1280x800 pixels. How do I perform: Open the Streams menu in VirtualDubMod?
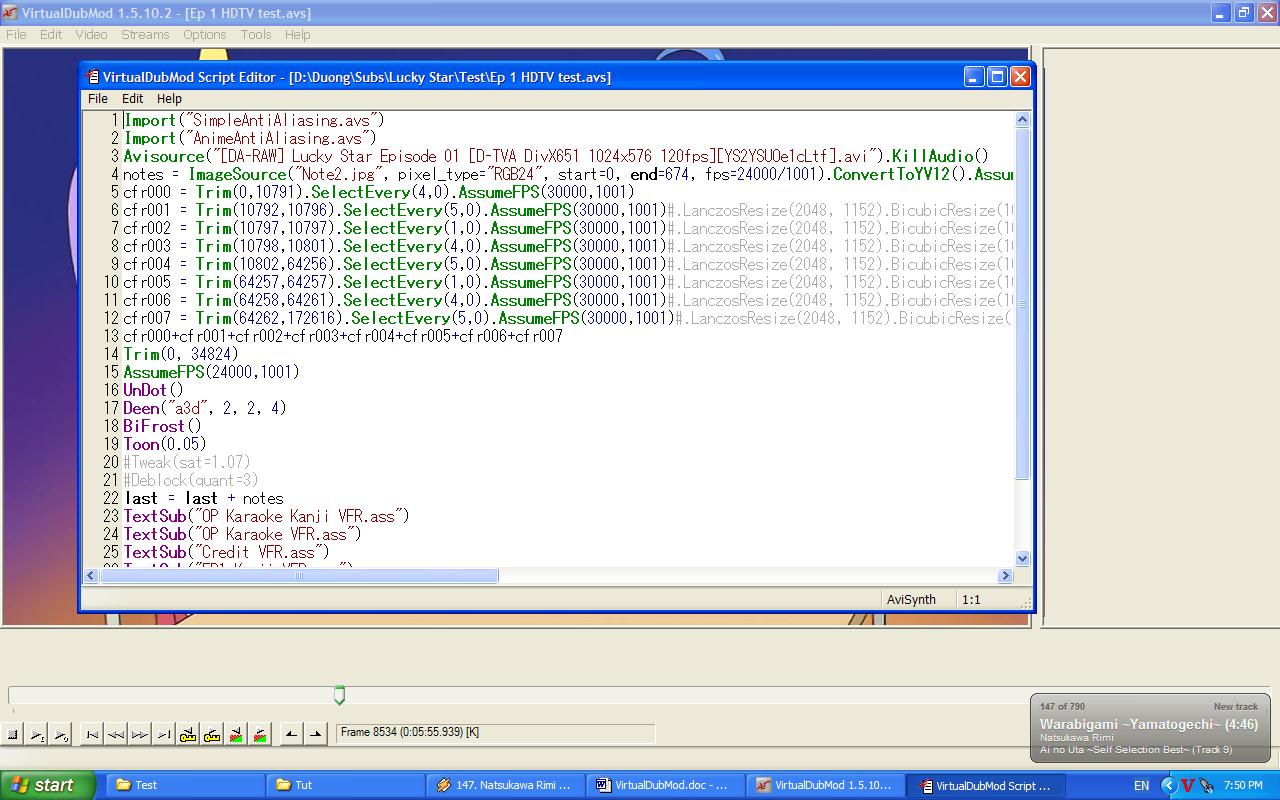point(145,34)
